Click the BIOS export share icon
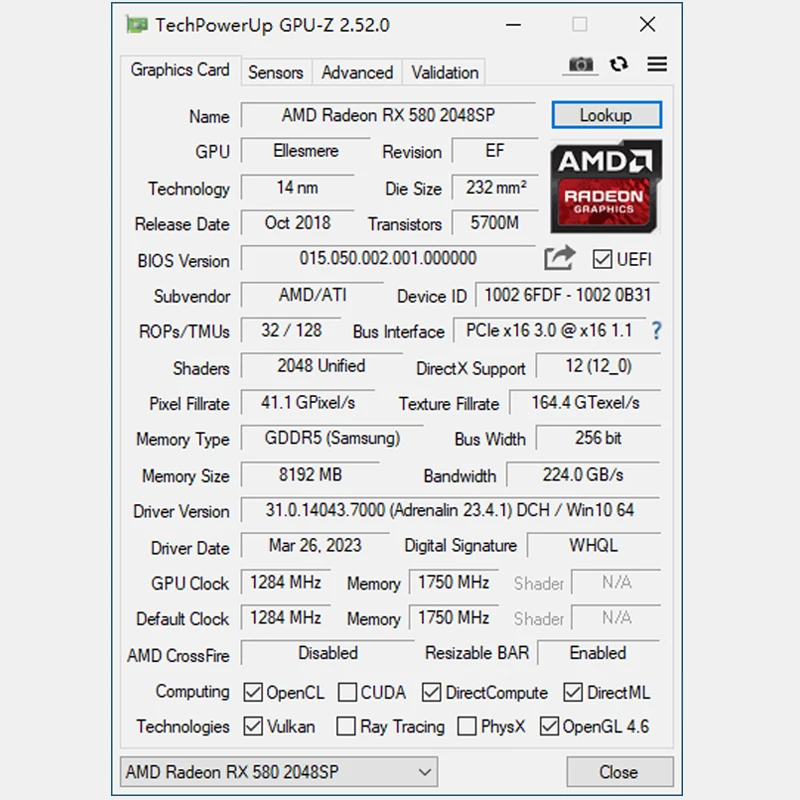This screenshot has width=800, height=800. 559,258
